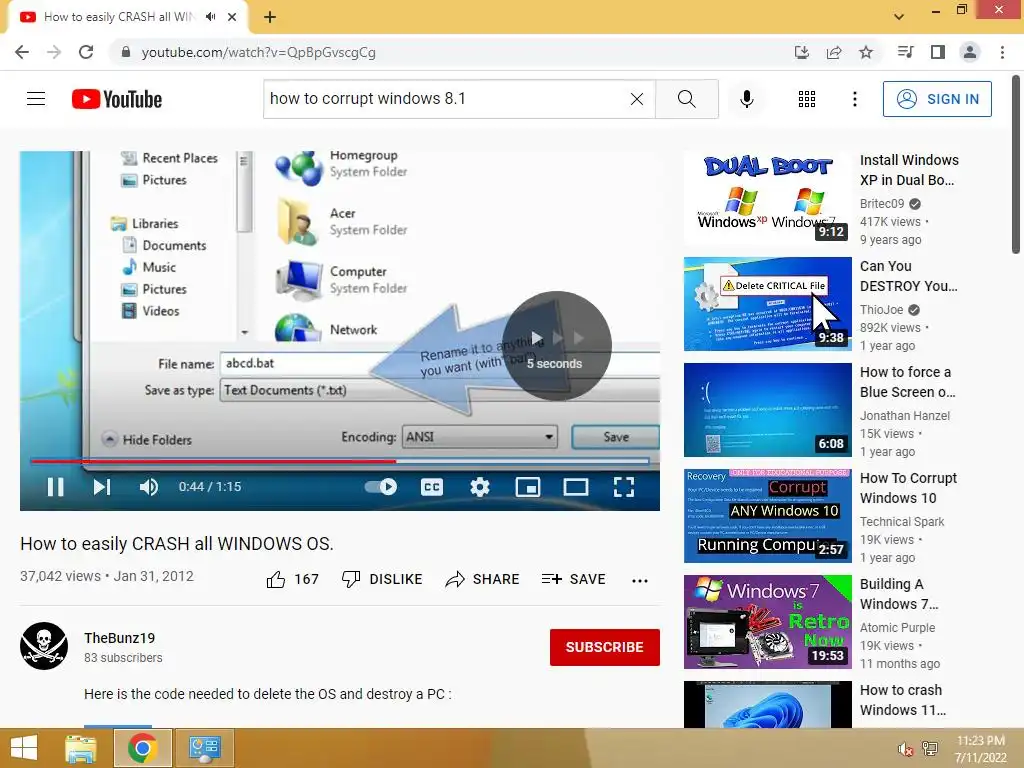The height and width of the screenshot is (768, 1024).
Task: Switch to miniplayer mode
Action: pyautogui.click(x=528, y=487)
